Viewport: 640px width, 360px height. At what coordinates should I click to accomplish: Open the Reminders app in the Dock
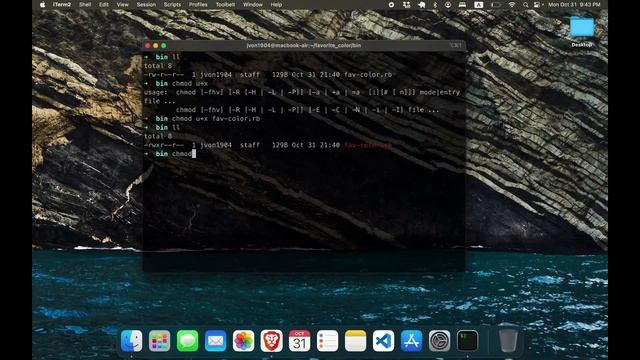click(x=327, y=341)
